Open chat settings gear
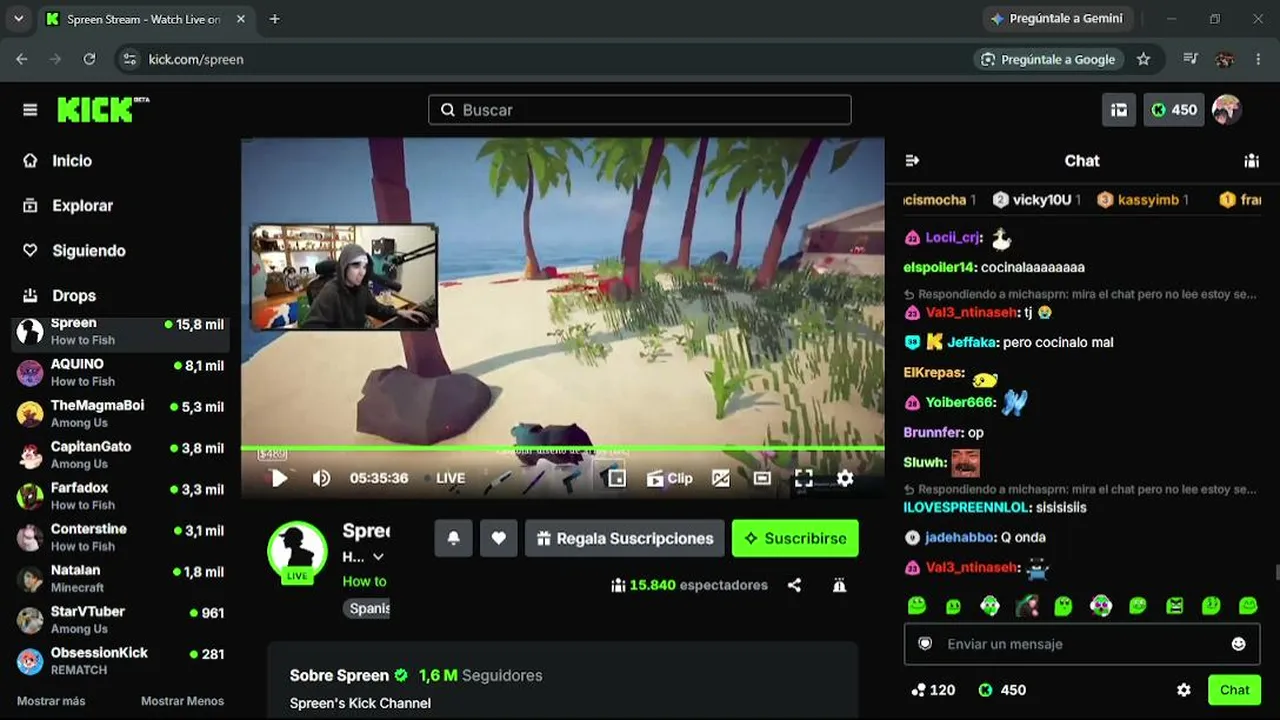The width and height of the screenshot is (1280, 720). tap(1184, 690)
